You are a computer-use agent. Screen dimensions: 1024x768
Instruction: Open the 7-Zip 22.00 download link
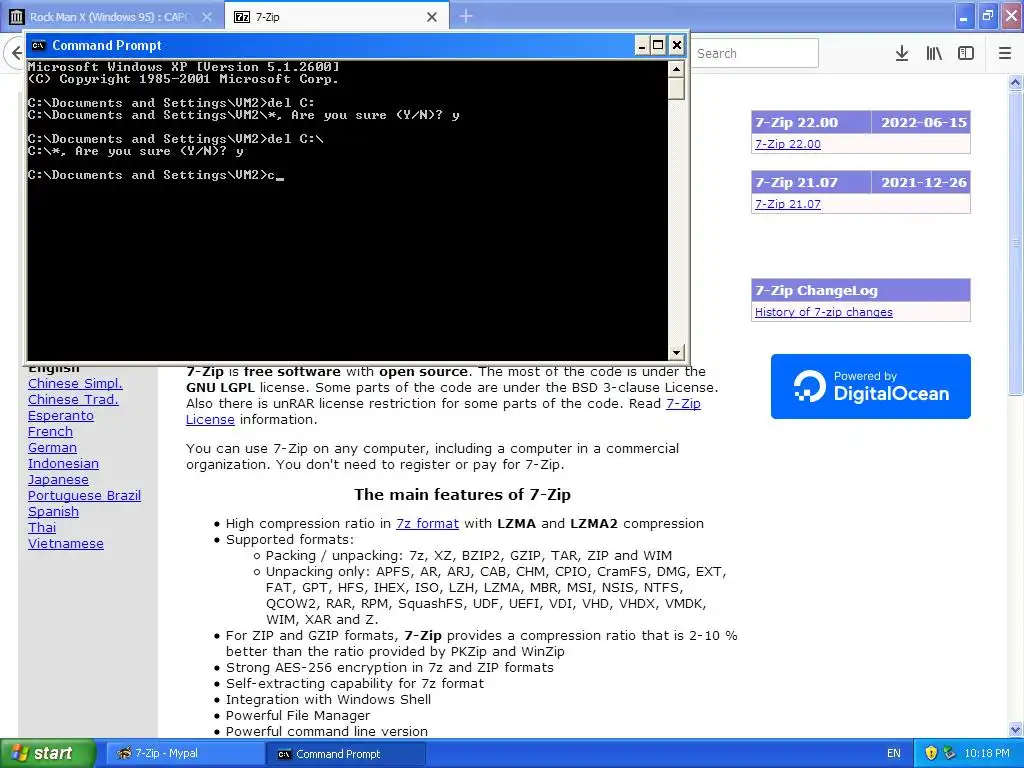point(788,144)
